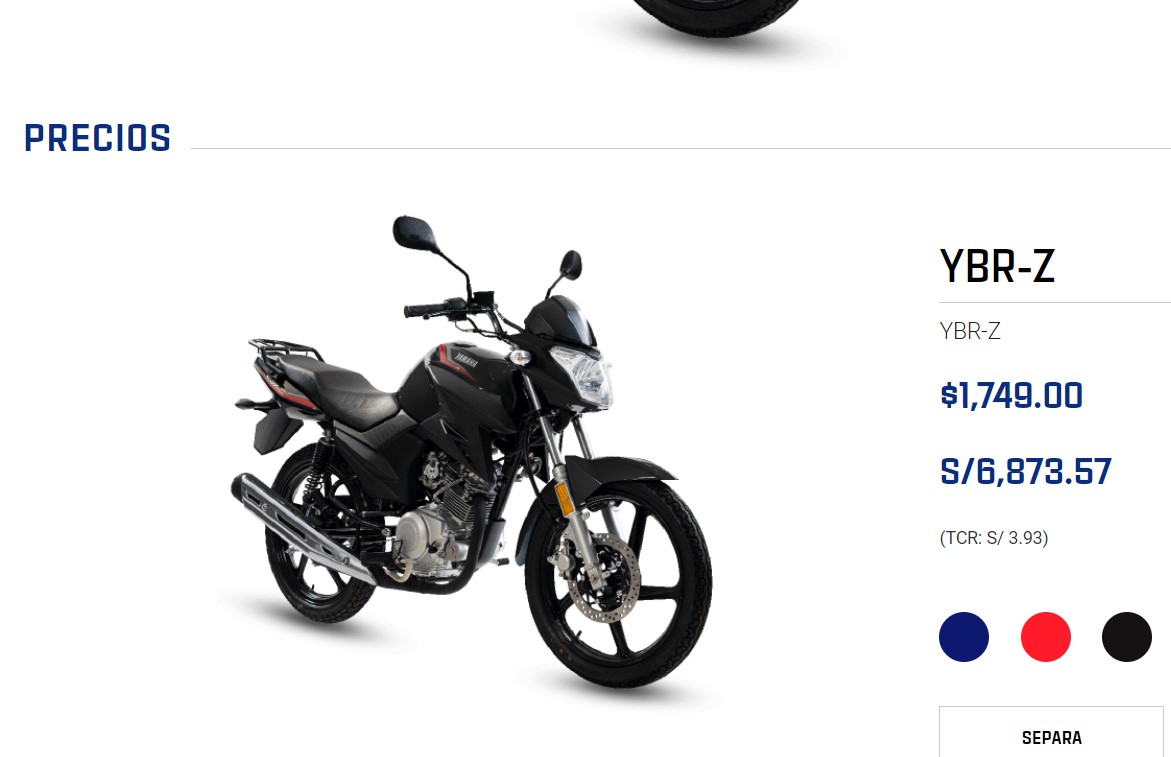The width and height of the screenshot is (1171, 757).
Task: Click the S/6,873.57 soles price
Action: 1025,472
